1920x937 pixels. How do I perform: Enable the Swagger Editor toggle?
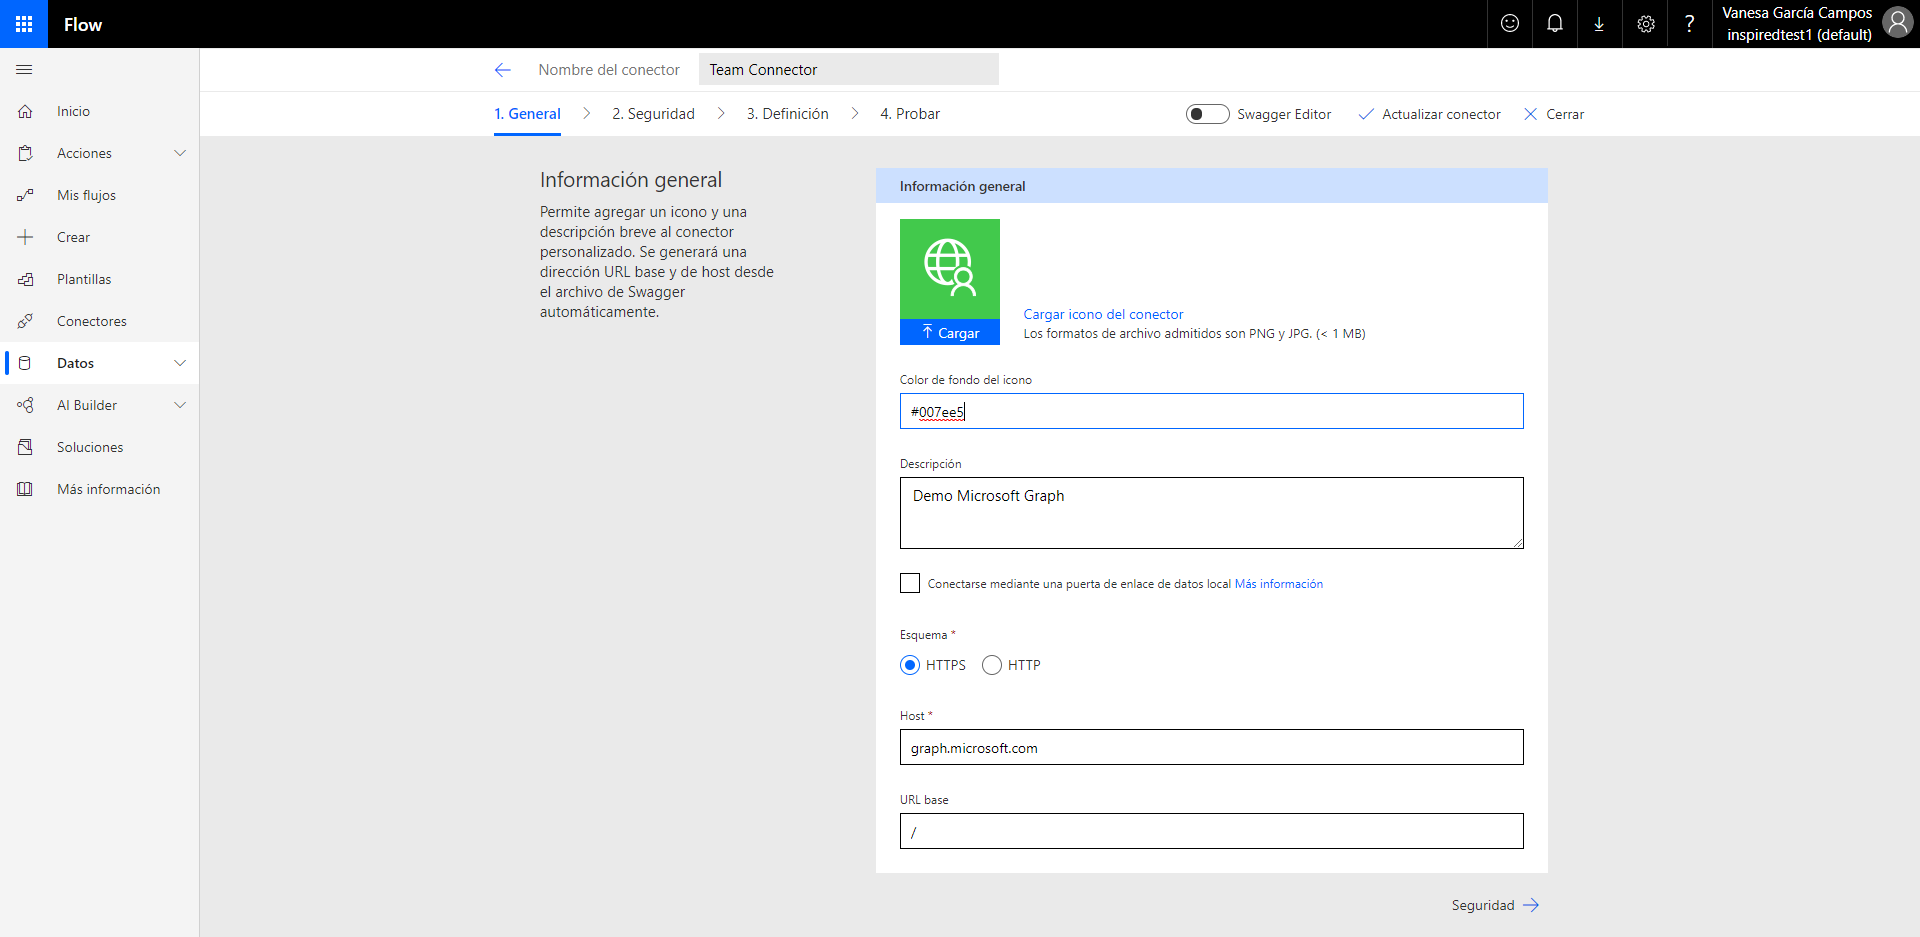[x=1207, y=114]
